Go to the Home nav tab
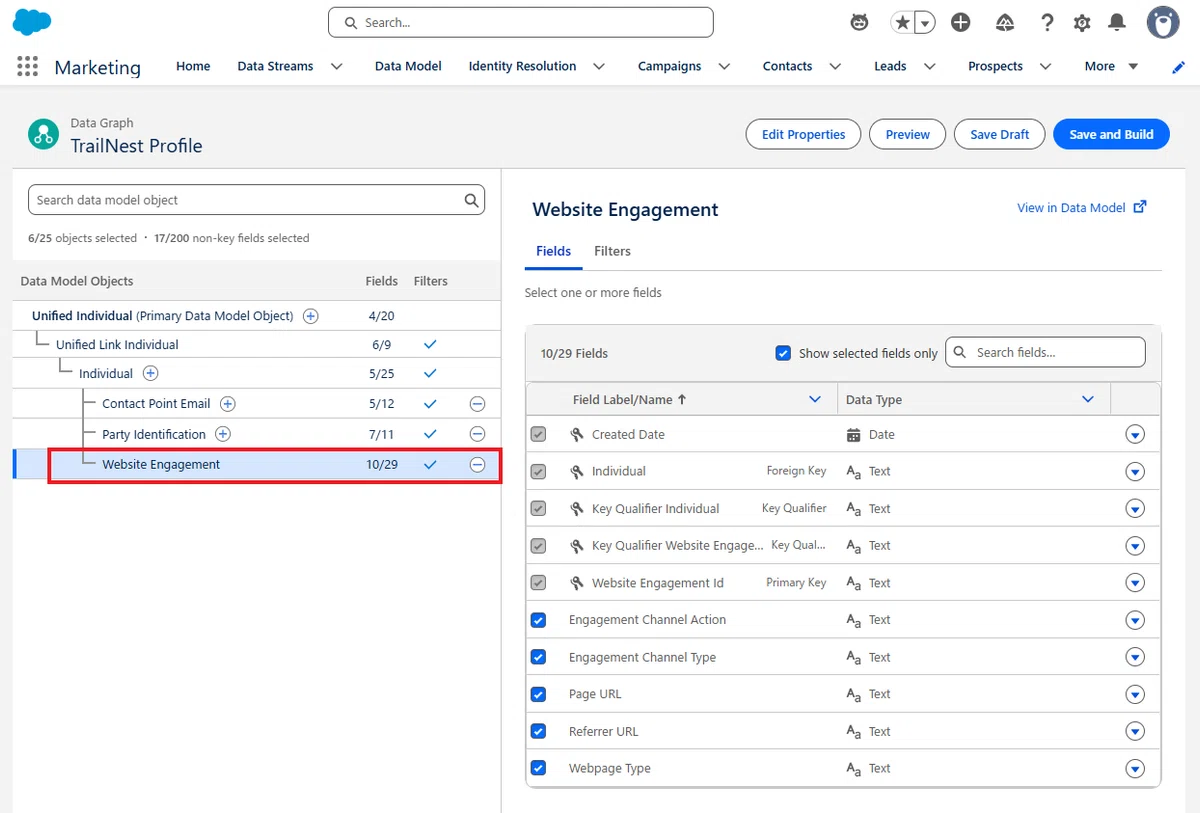1200x813 pixels. (x=193, y=66)
